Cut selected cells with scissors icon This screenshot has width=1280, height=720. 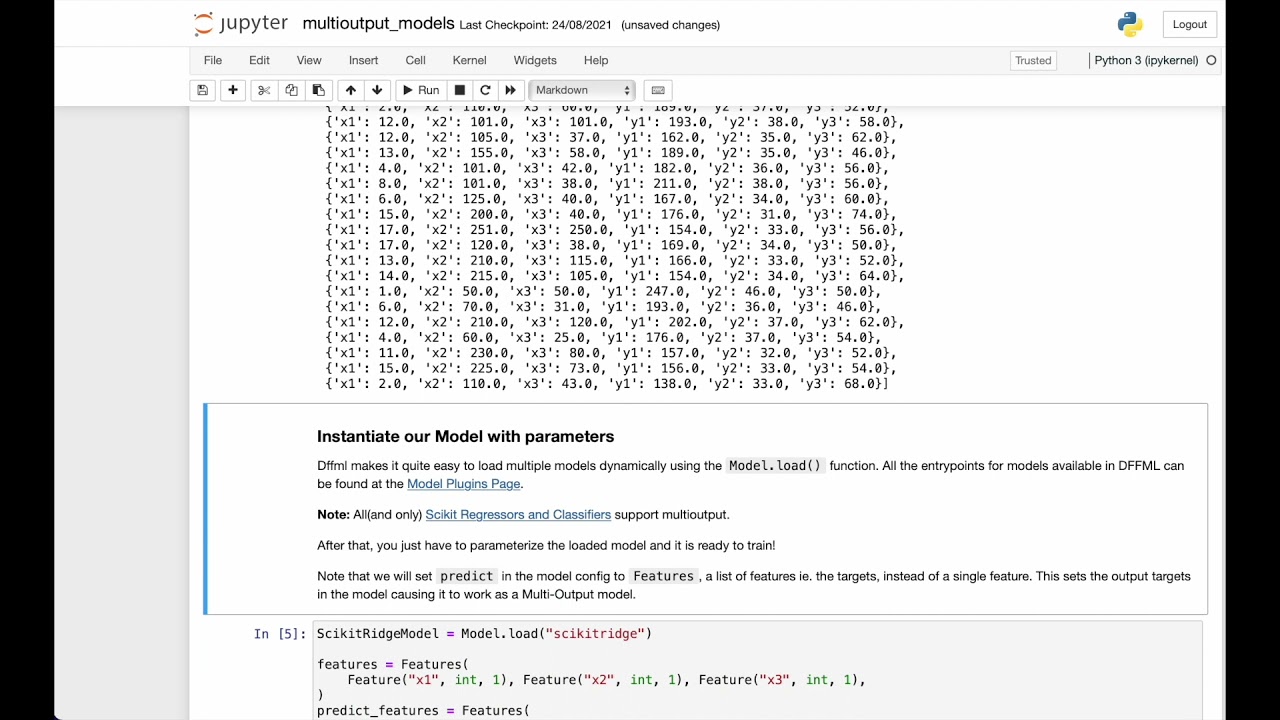(264, 90)
